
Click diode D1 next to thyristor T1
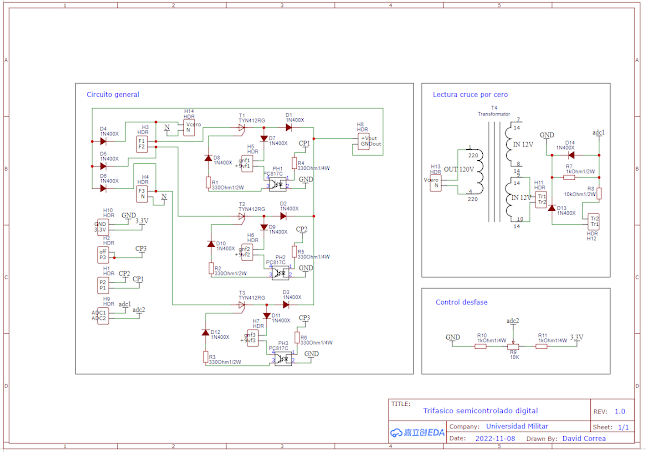click(288, 128)
